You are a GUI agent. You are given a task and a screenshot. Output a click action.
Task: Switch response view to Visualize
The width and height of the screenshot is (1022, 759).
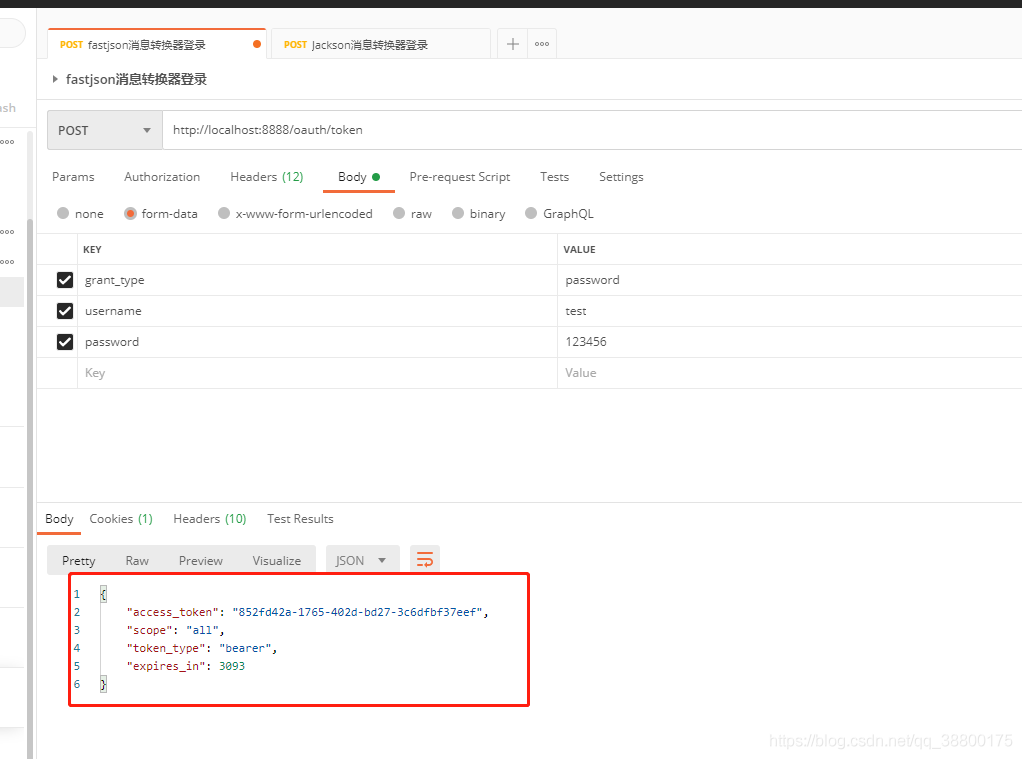click(276, 561)
